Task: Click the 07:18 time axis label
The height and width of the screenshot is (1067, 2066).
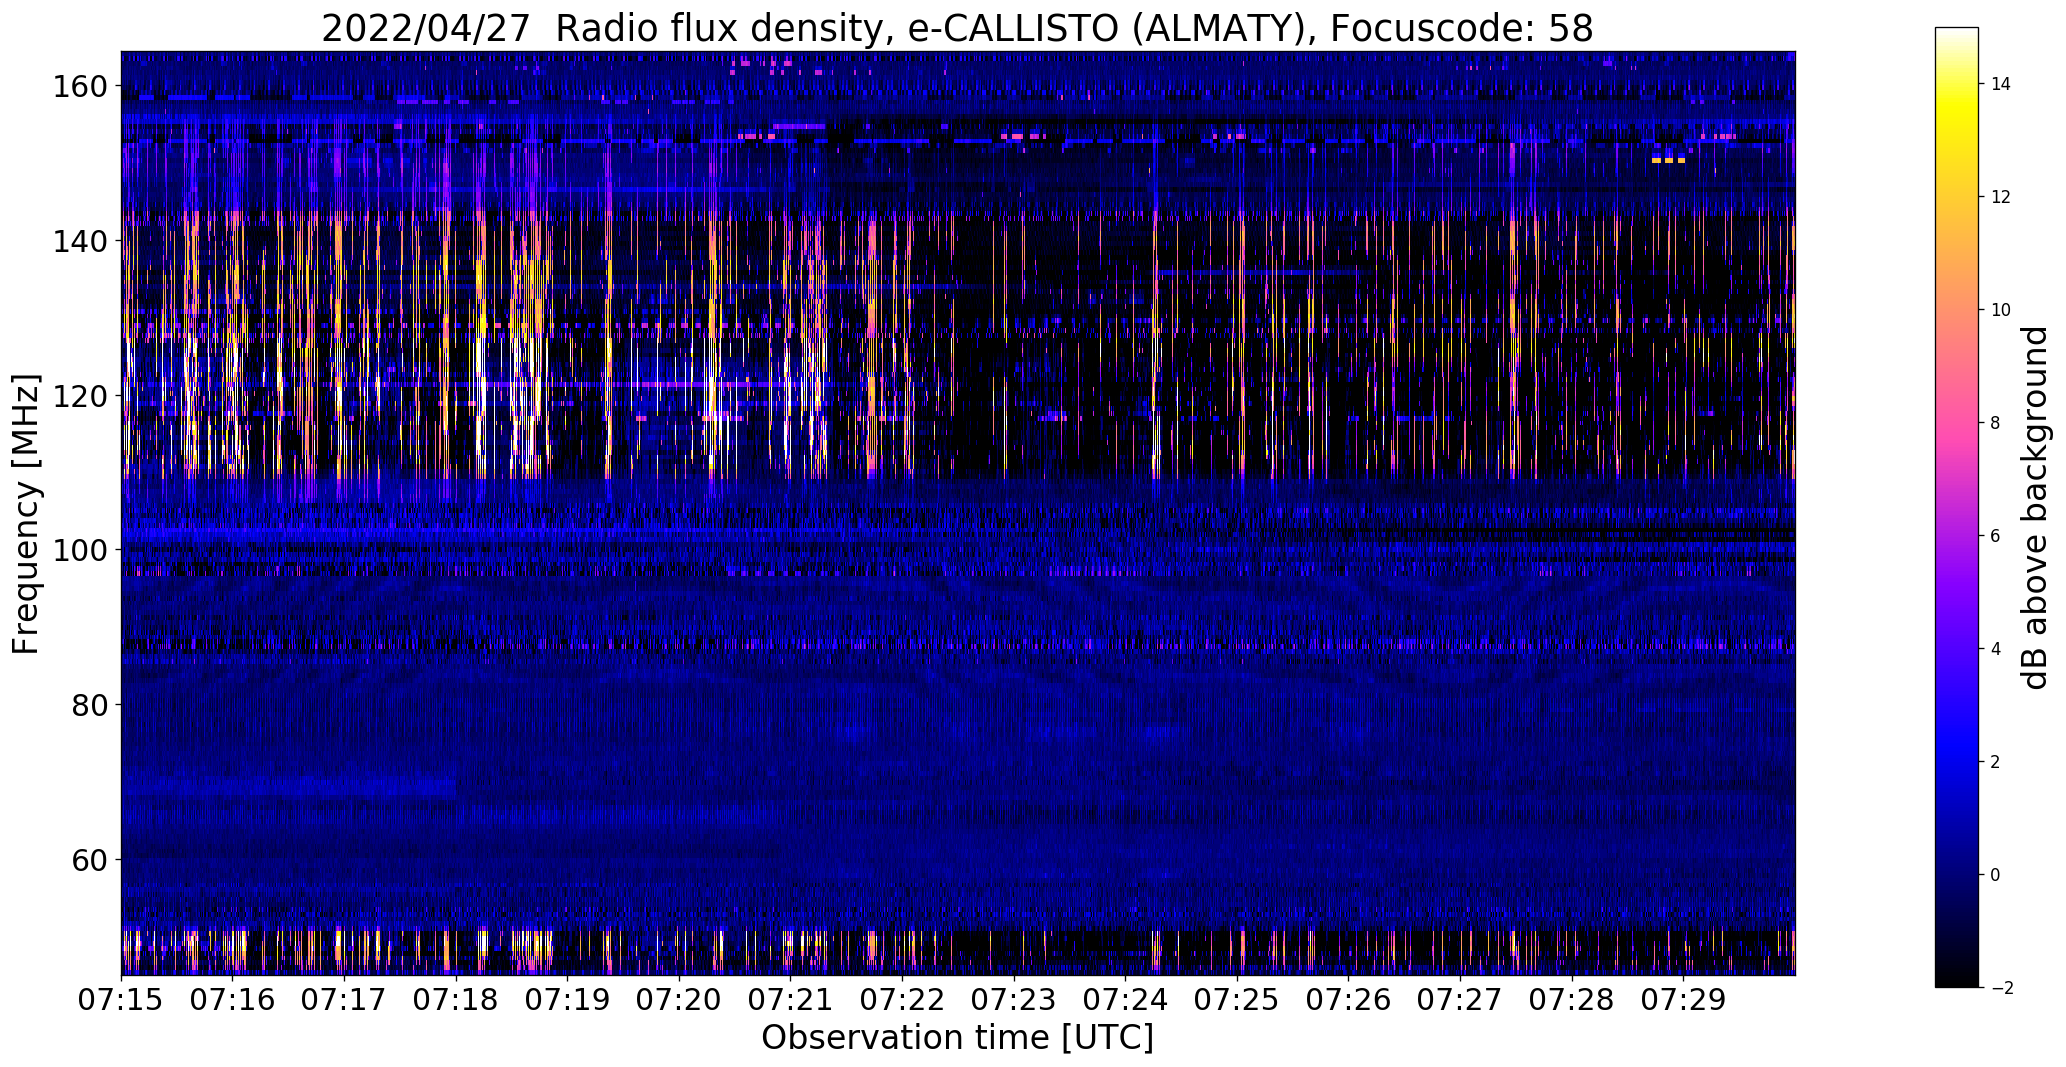Action: coord(456,1000)
